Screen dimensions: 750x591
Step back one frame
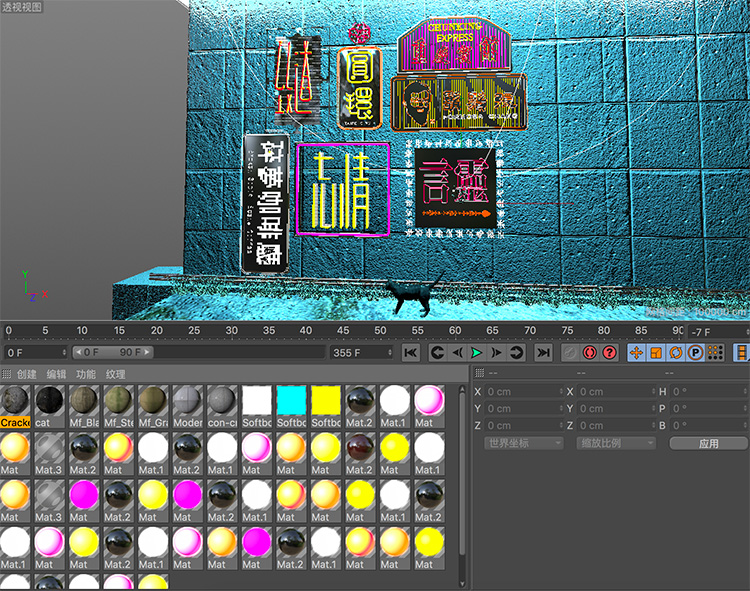point(457,353)
